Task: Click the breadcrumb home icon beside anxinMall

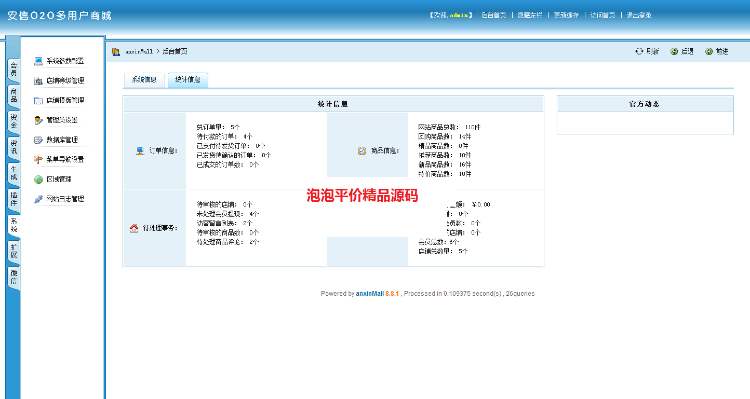Action: click(116, 52)
